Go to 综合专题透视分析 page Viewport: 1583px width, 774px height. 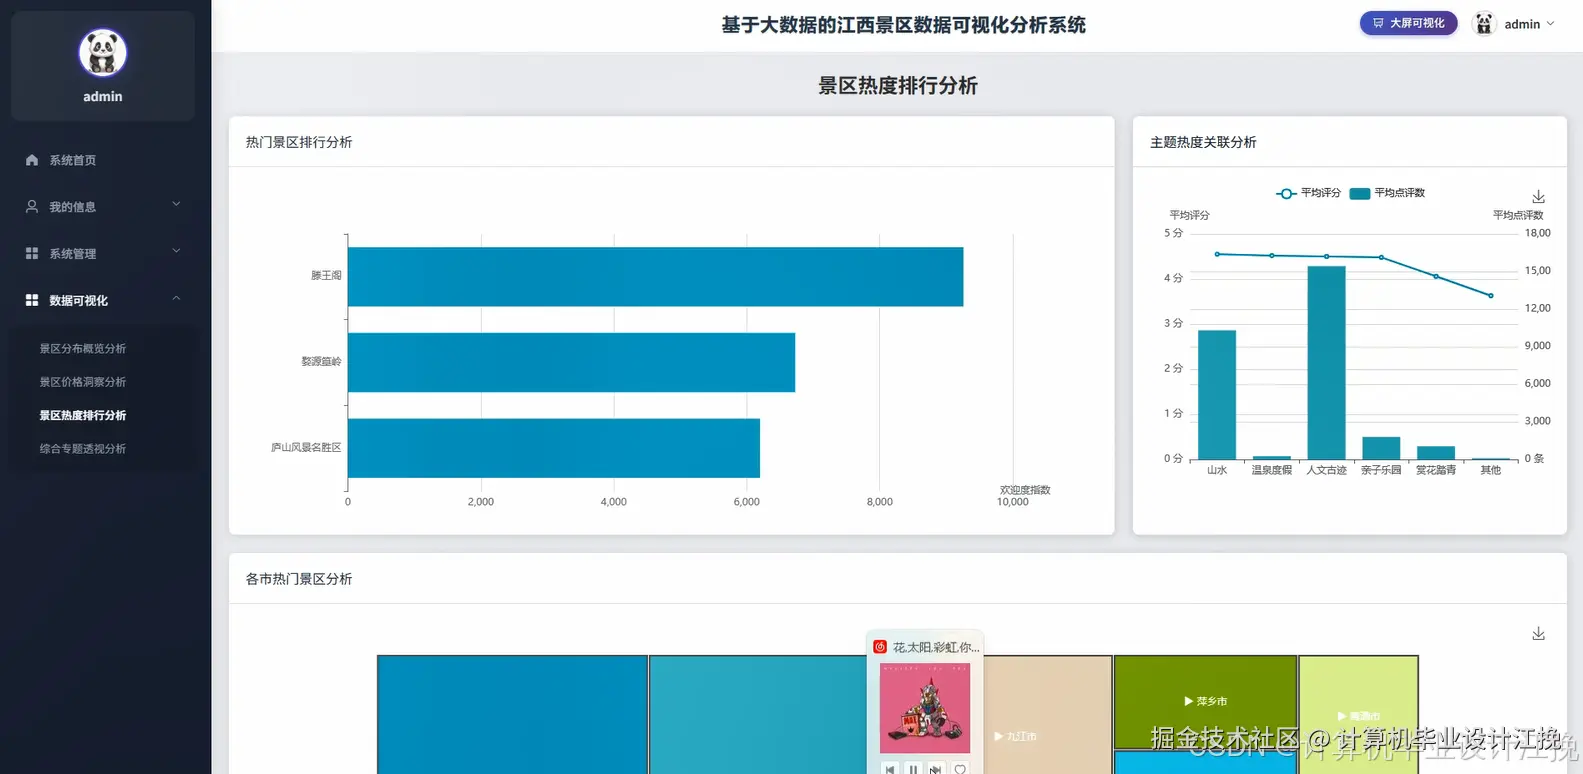point(83,449)
